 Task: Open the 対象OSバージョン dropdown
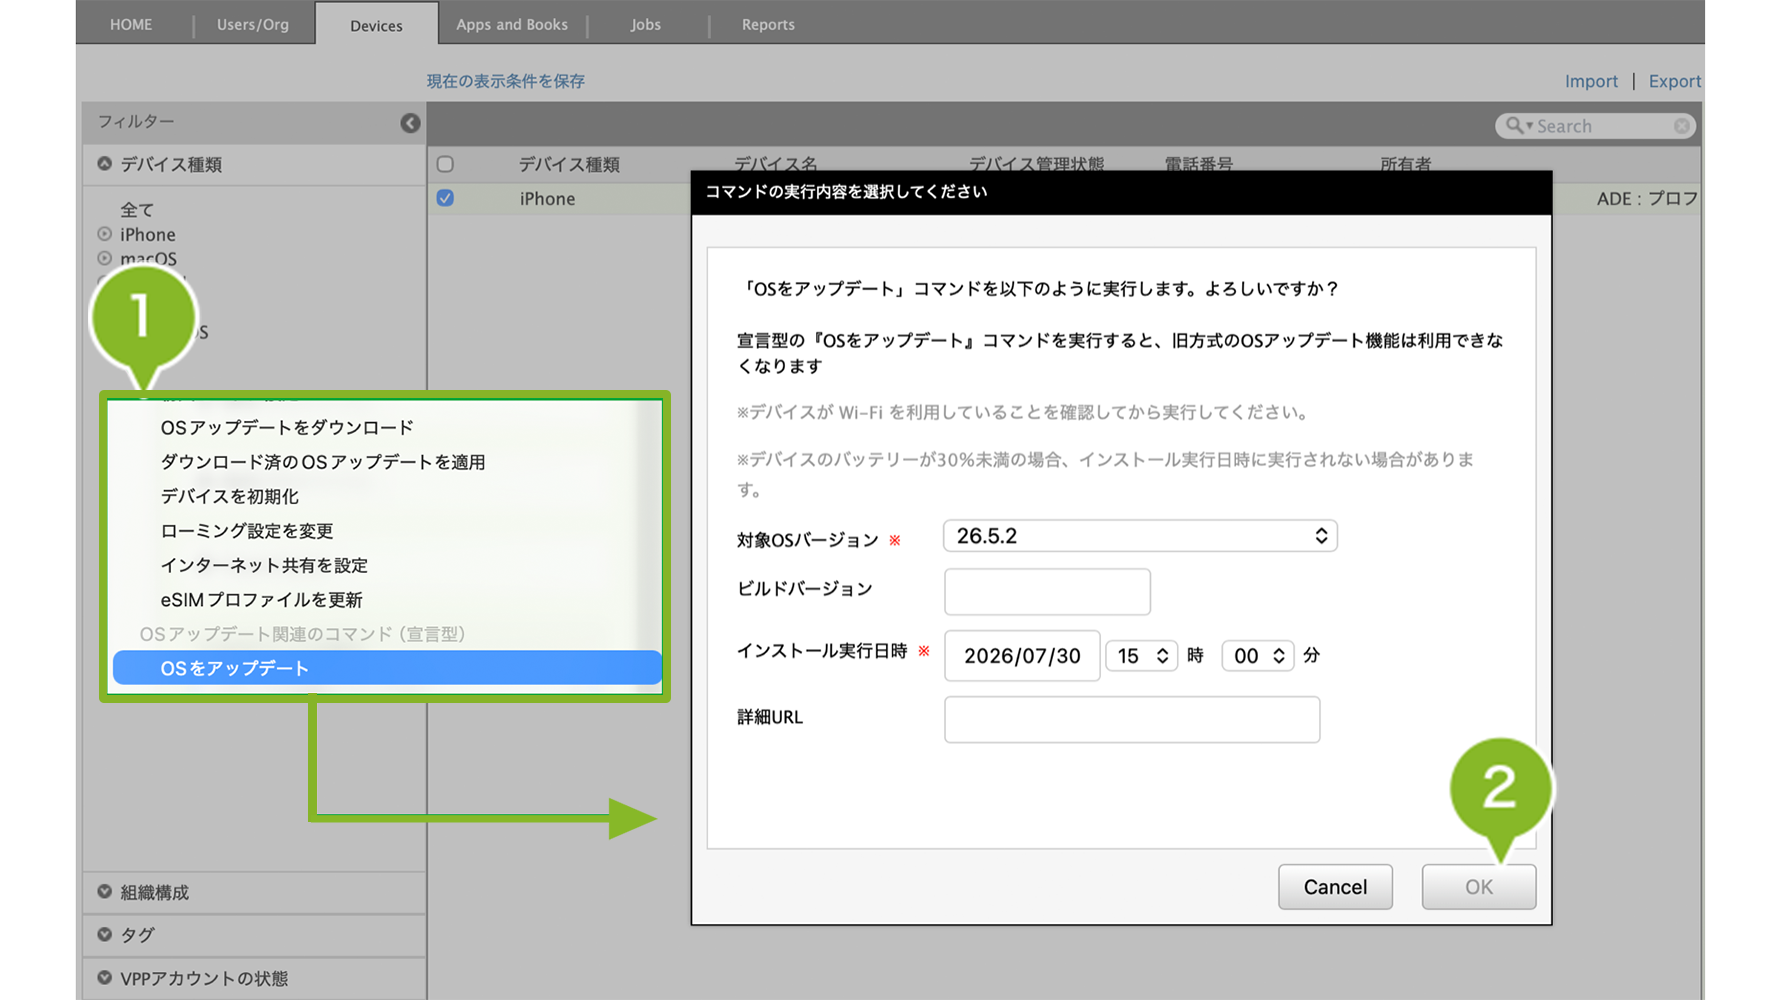1140,536
